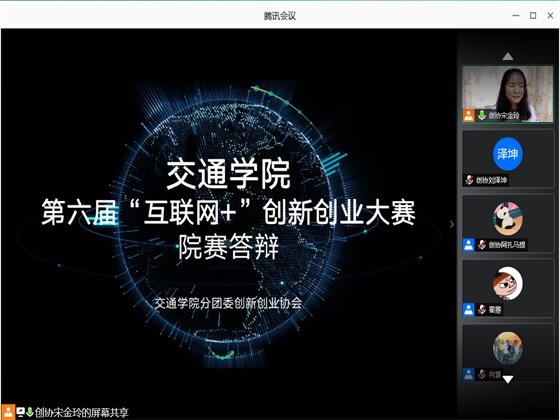Select the blue 泽坤 avatar tile
The image size is (560, 420).
tap(508, 159)
